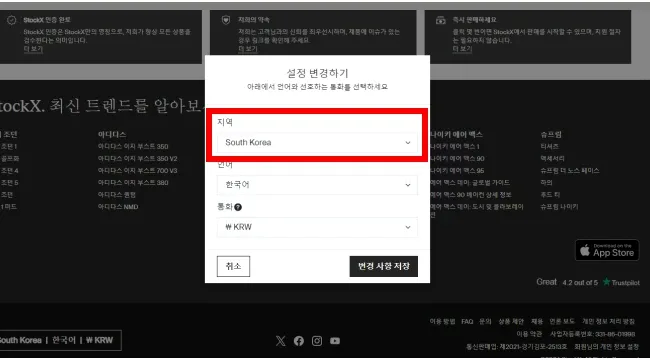Screen dimensions: 650x360
Task: Open 아디다스 이지 부스트 700 V3 link
Action: click(138, 170)
